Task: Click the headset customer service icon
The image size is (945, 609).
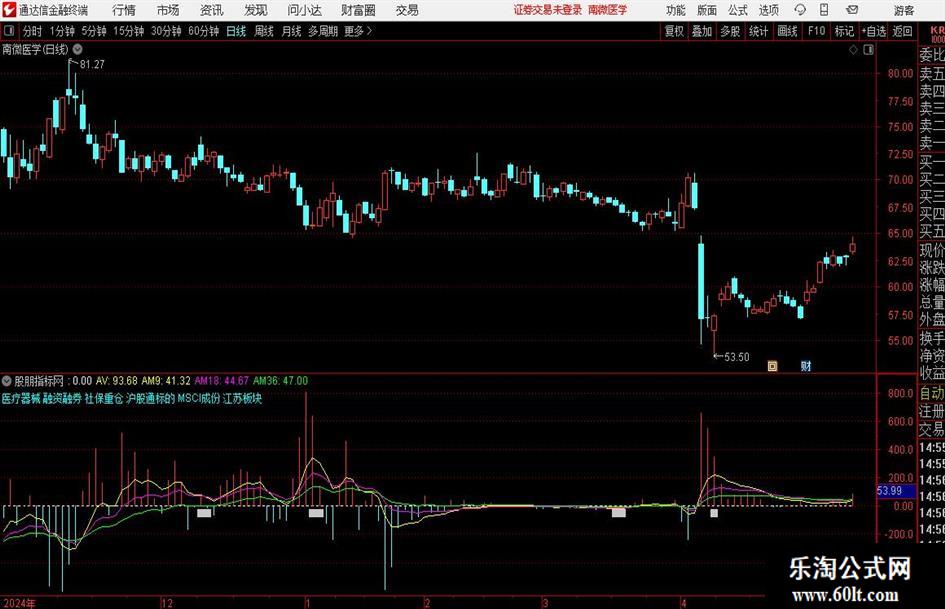Action: coord(800,10)
